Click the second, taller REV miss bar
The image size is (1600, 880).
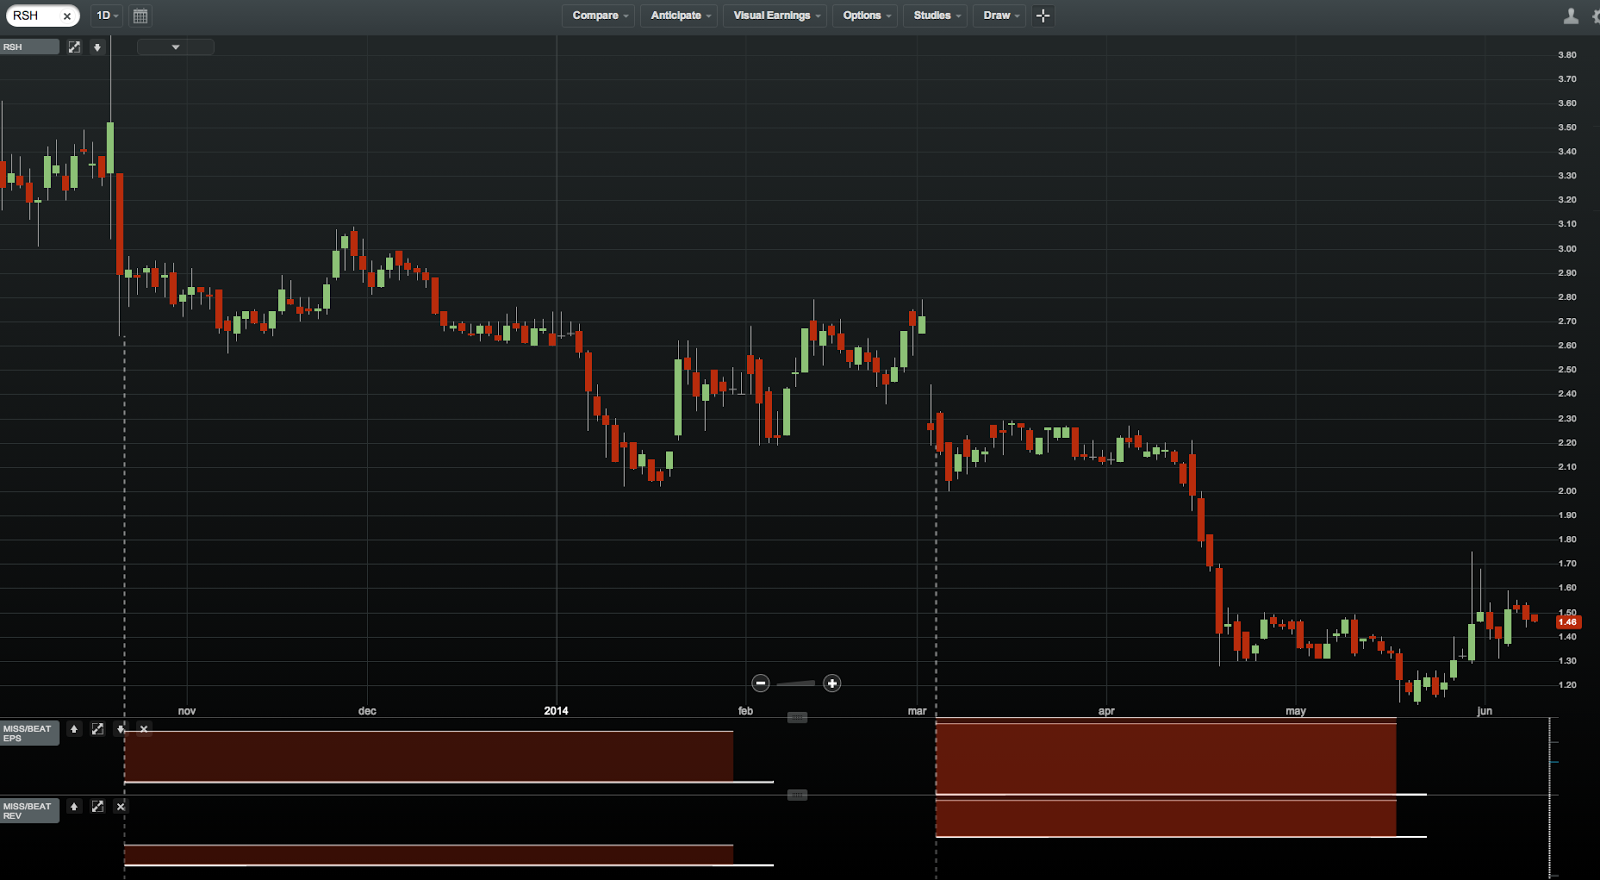[x=1166, y=817]
